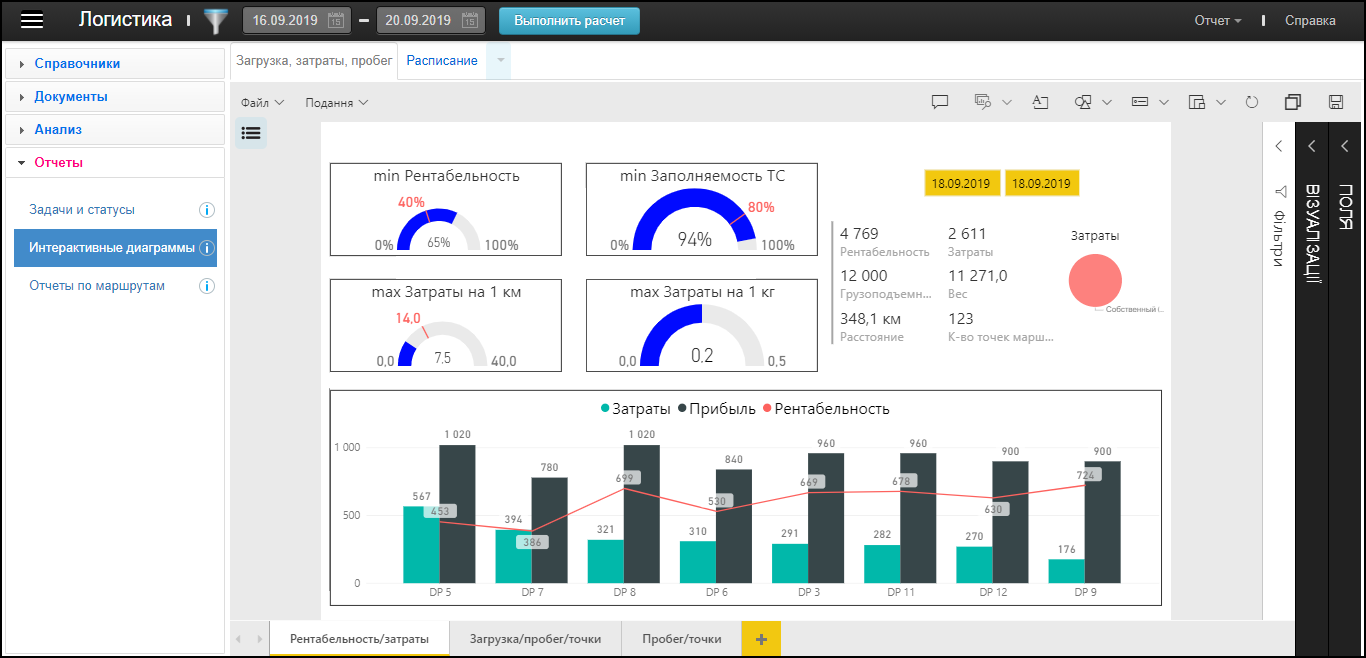The image size is (1366, 658).
Task: Switch to the Расписание tab
Action: coord(442,61)
